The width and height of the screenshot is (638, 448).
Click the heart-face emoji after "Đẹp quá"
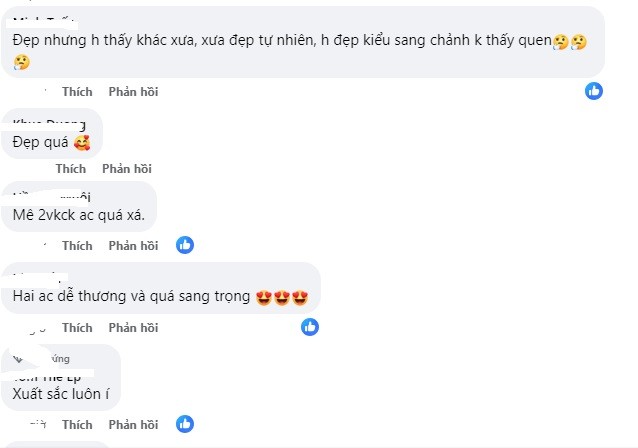click(x=82, y=143)
